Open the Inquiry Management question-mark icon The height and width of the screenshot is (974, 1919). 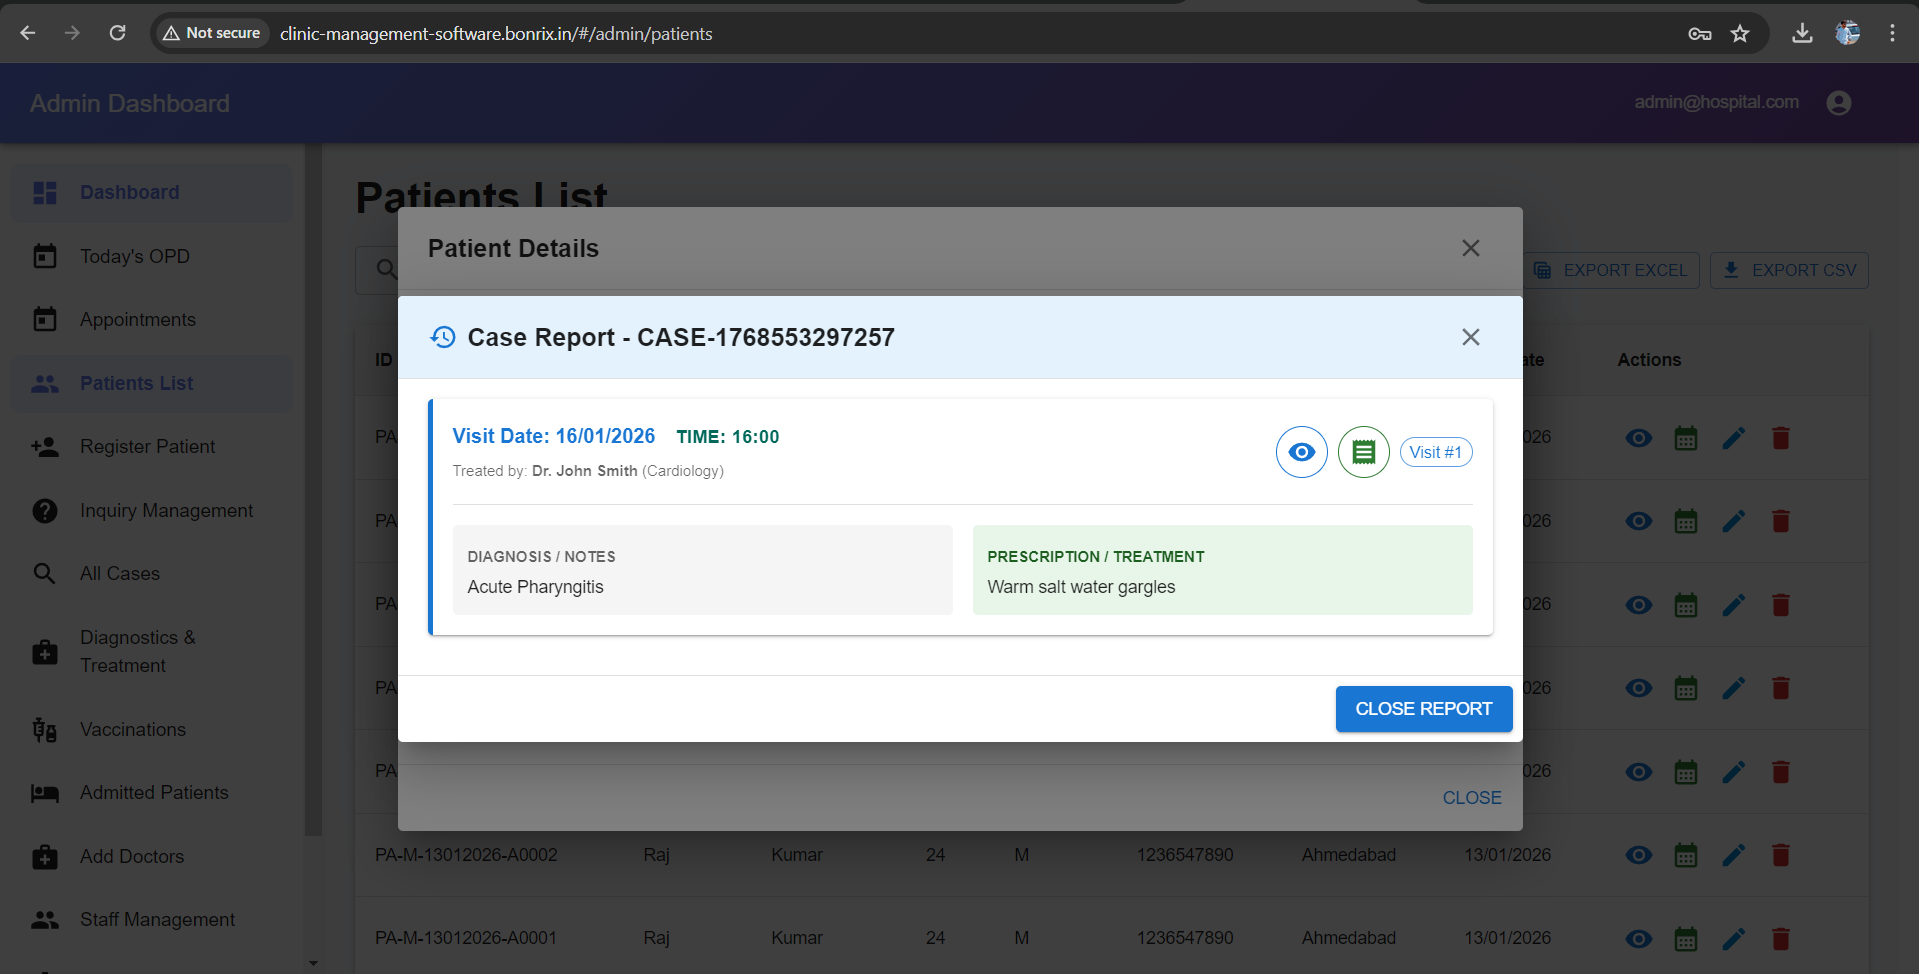[x=45, y=510]
